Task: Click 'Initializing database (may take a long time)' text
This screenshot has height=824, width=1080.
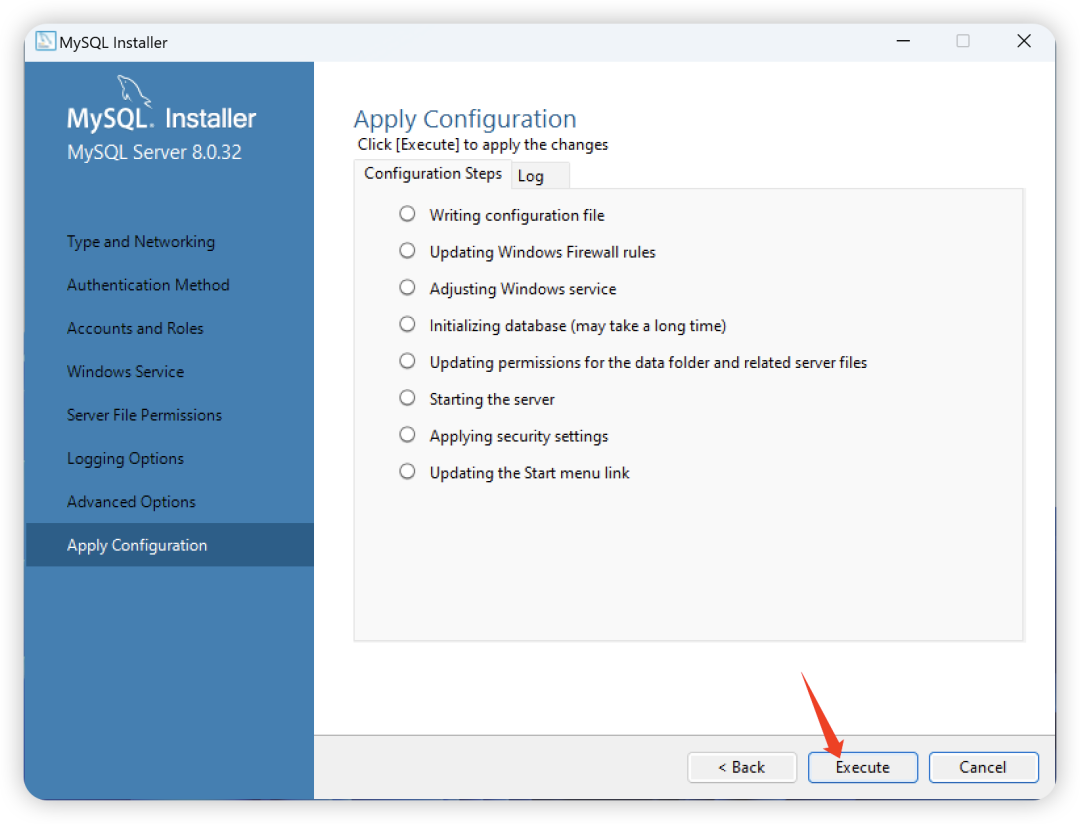Action: click(x=578, y=326)
